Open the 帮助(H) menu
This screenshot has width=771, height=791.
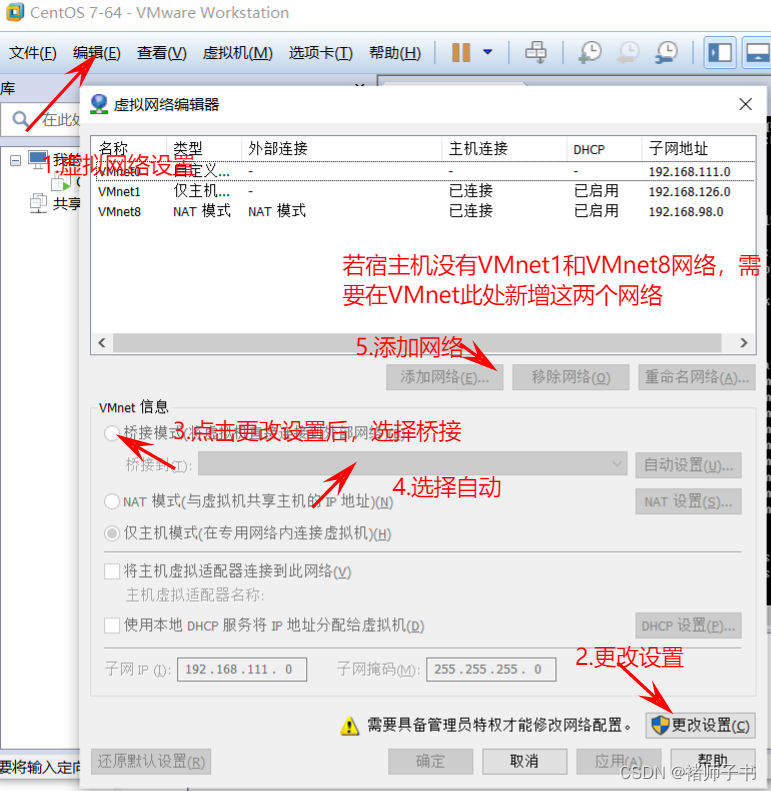(395, 52)
